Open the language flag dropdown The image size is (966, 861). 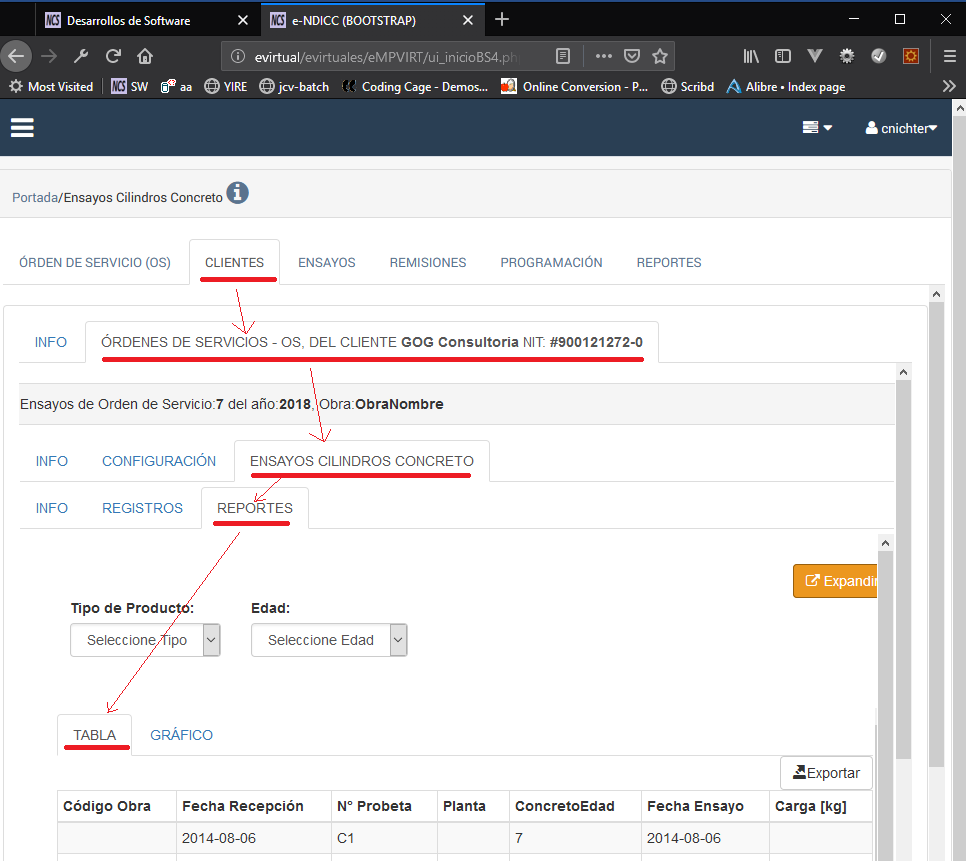(x=817, y=128)
